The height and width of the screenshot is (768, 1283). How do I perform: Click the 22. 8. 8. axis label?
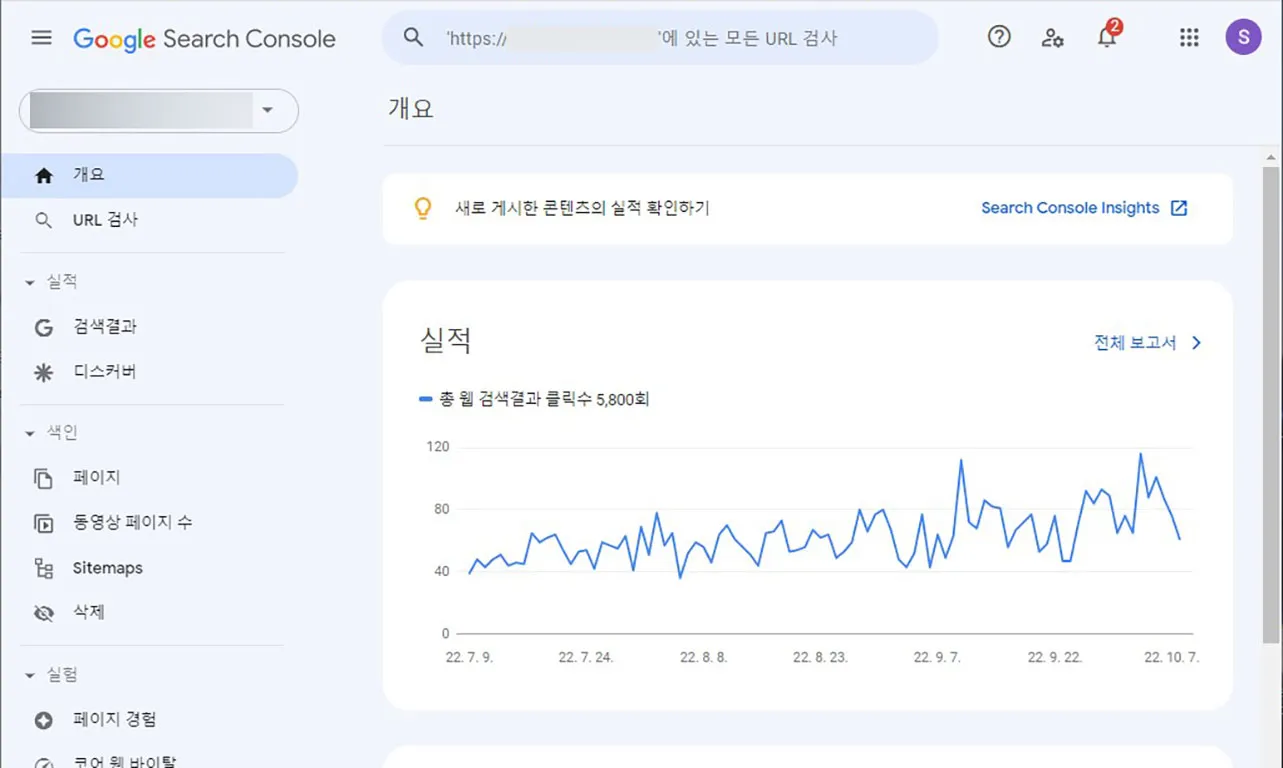click(704, 658)
